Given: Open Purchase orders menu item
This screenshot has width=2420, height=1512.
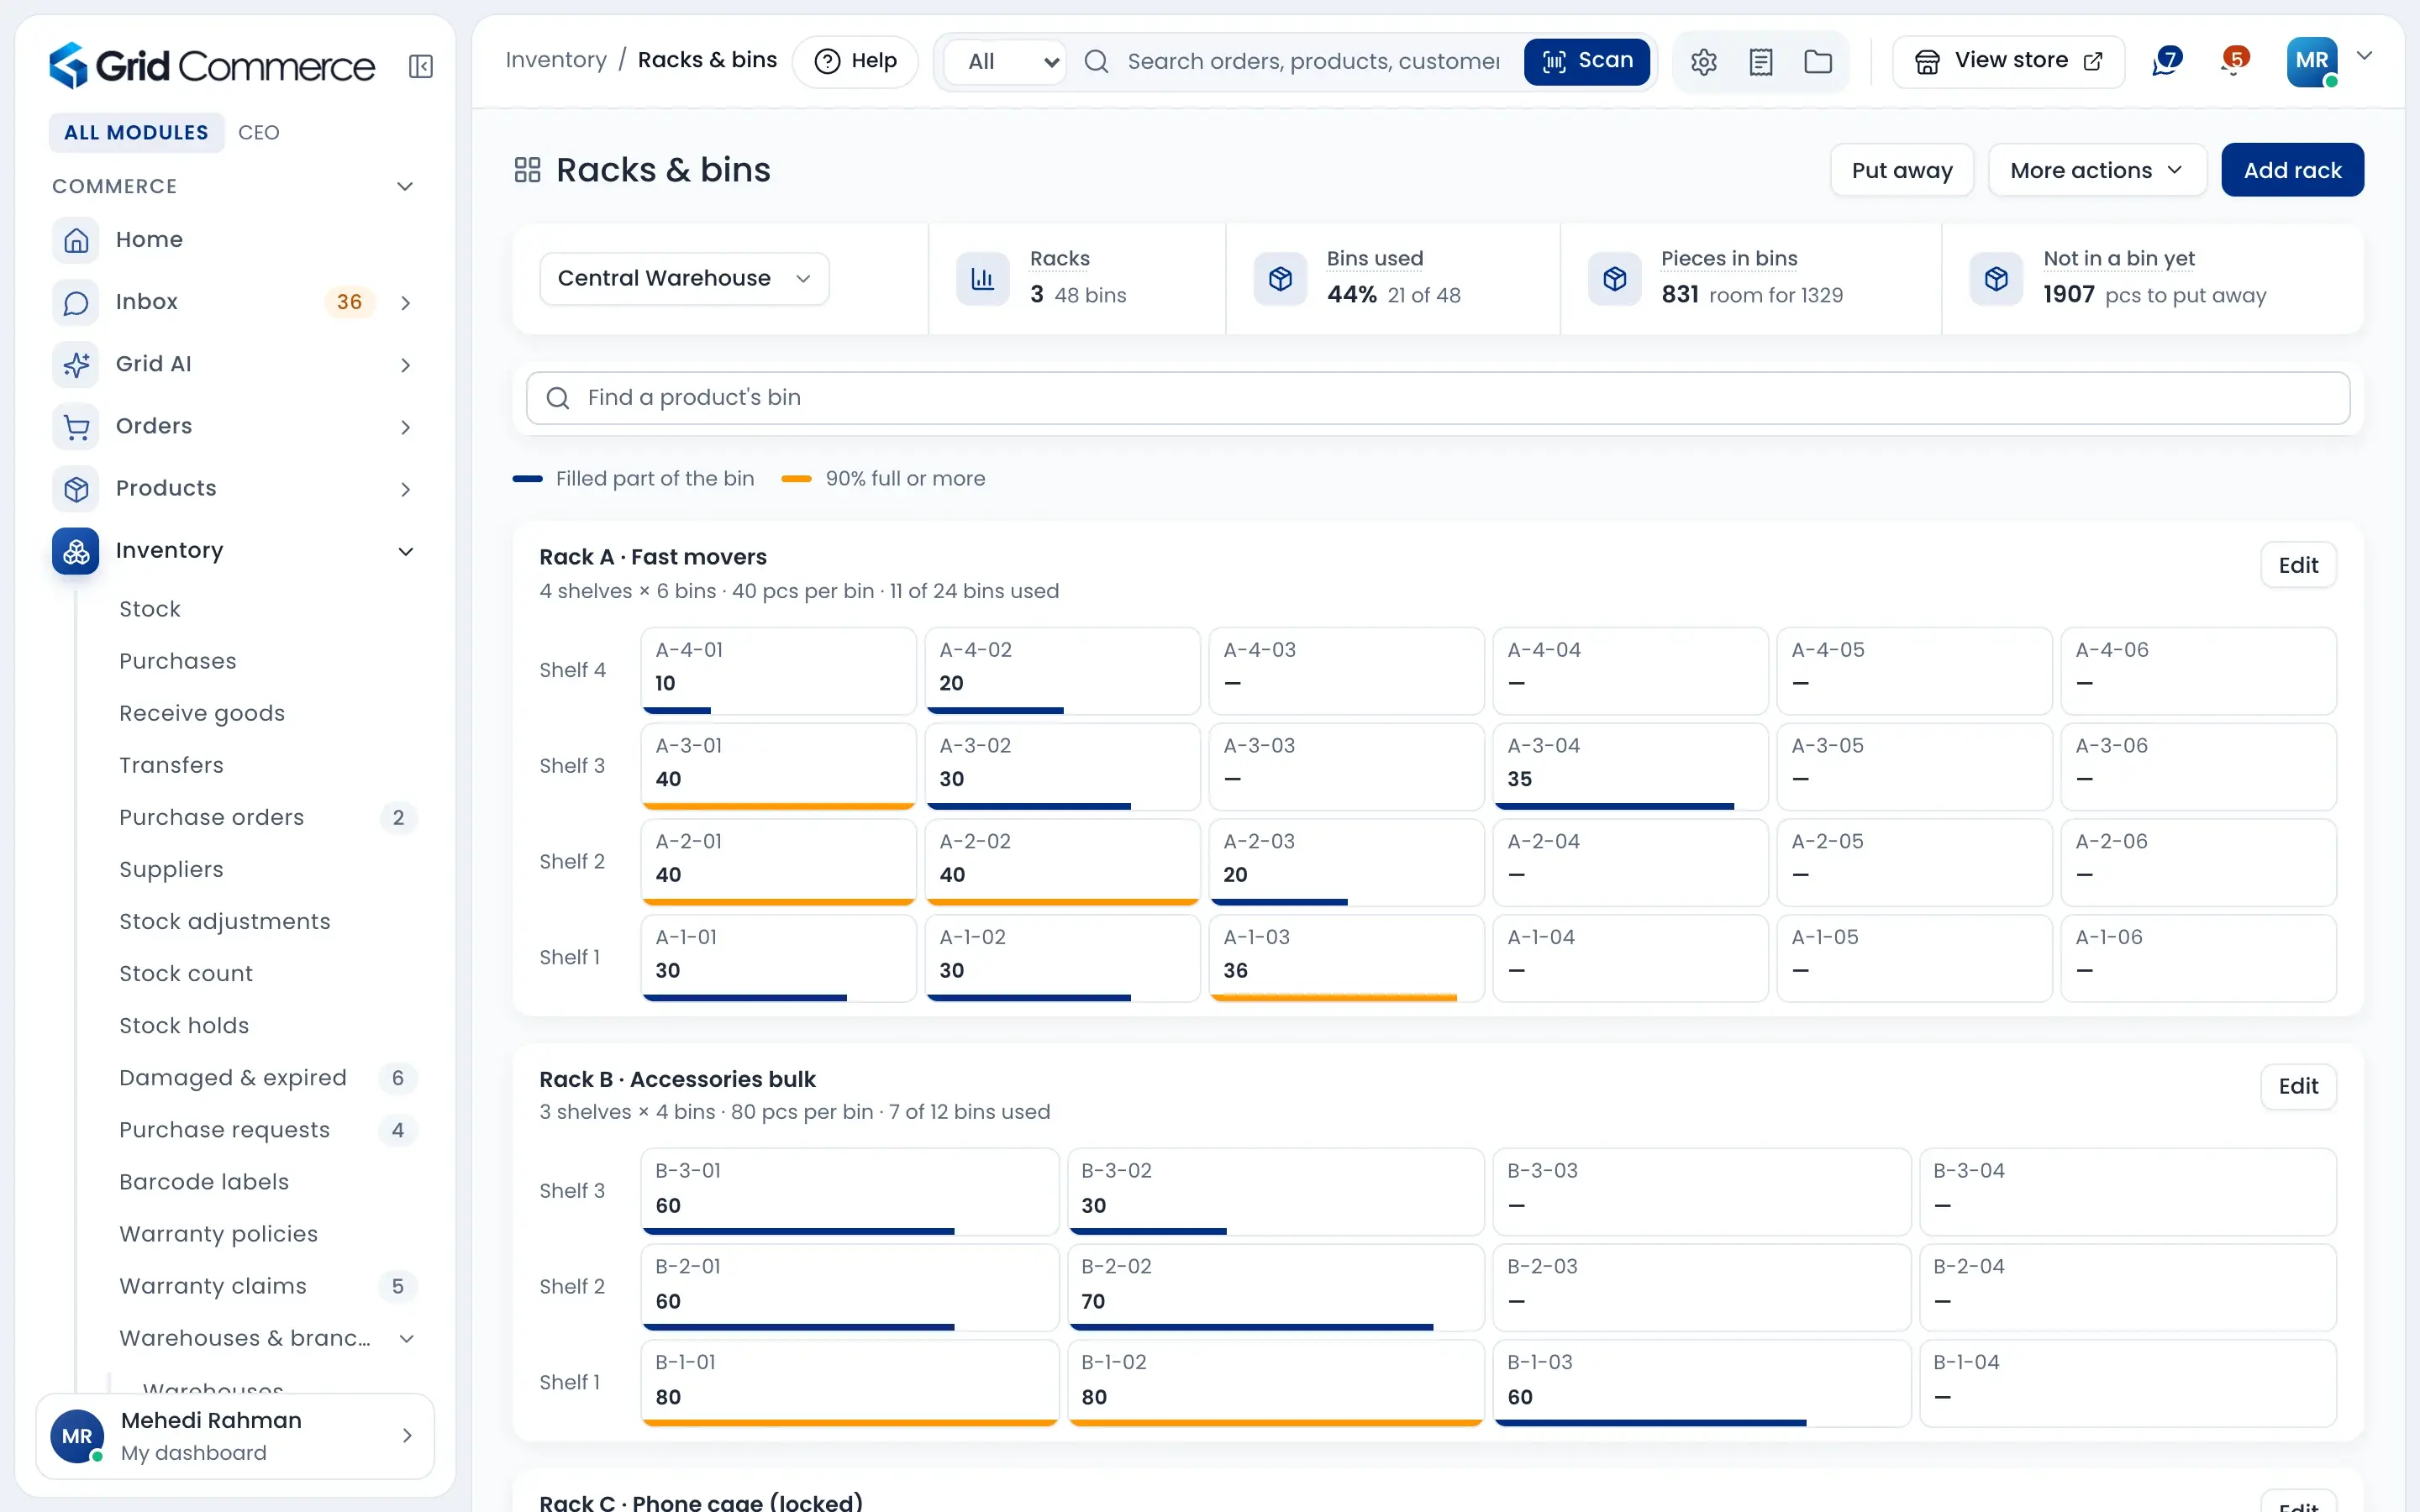Looking at the screenshot, I should (211, 817).
